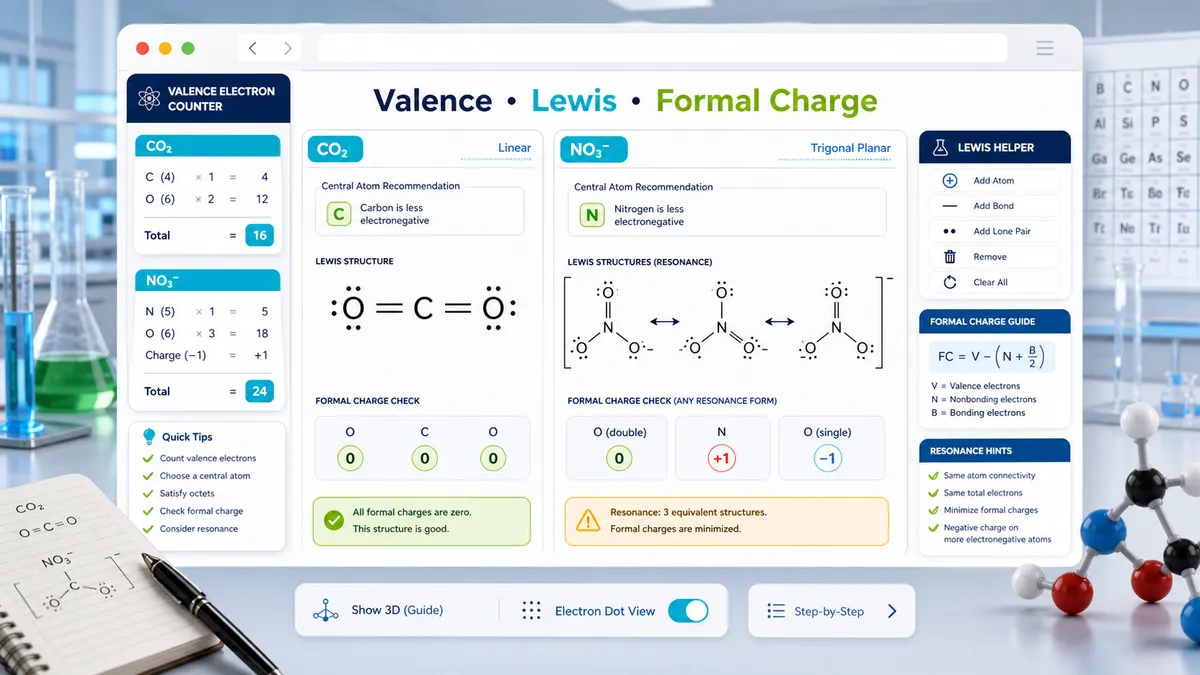Check 'Same atom connectivity' hint
Image resolution: width=1200 pixels, height=675 pixels.
click(x=934, y=476)
